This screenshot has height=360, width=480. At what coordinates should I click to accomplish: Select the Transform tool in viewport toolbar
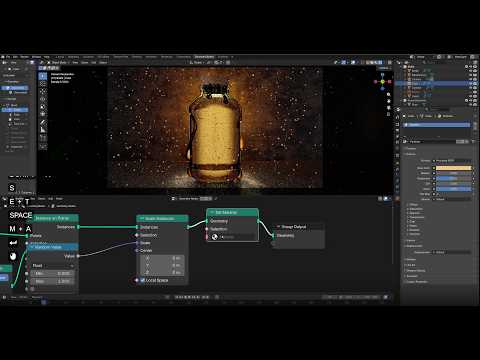(x=43, y=115)
